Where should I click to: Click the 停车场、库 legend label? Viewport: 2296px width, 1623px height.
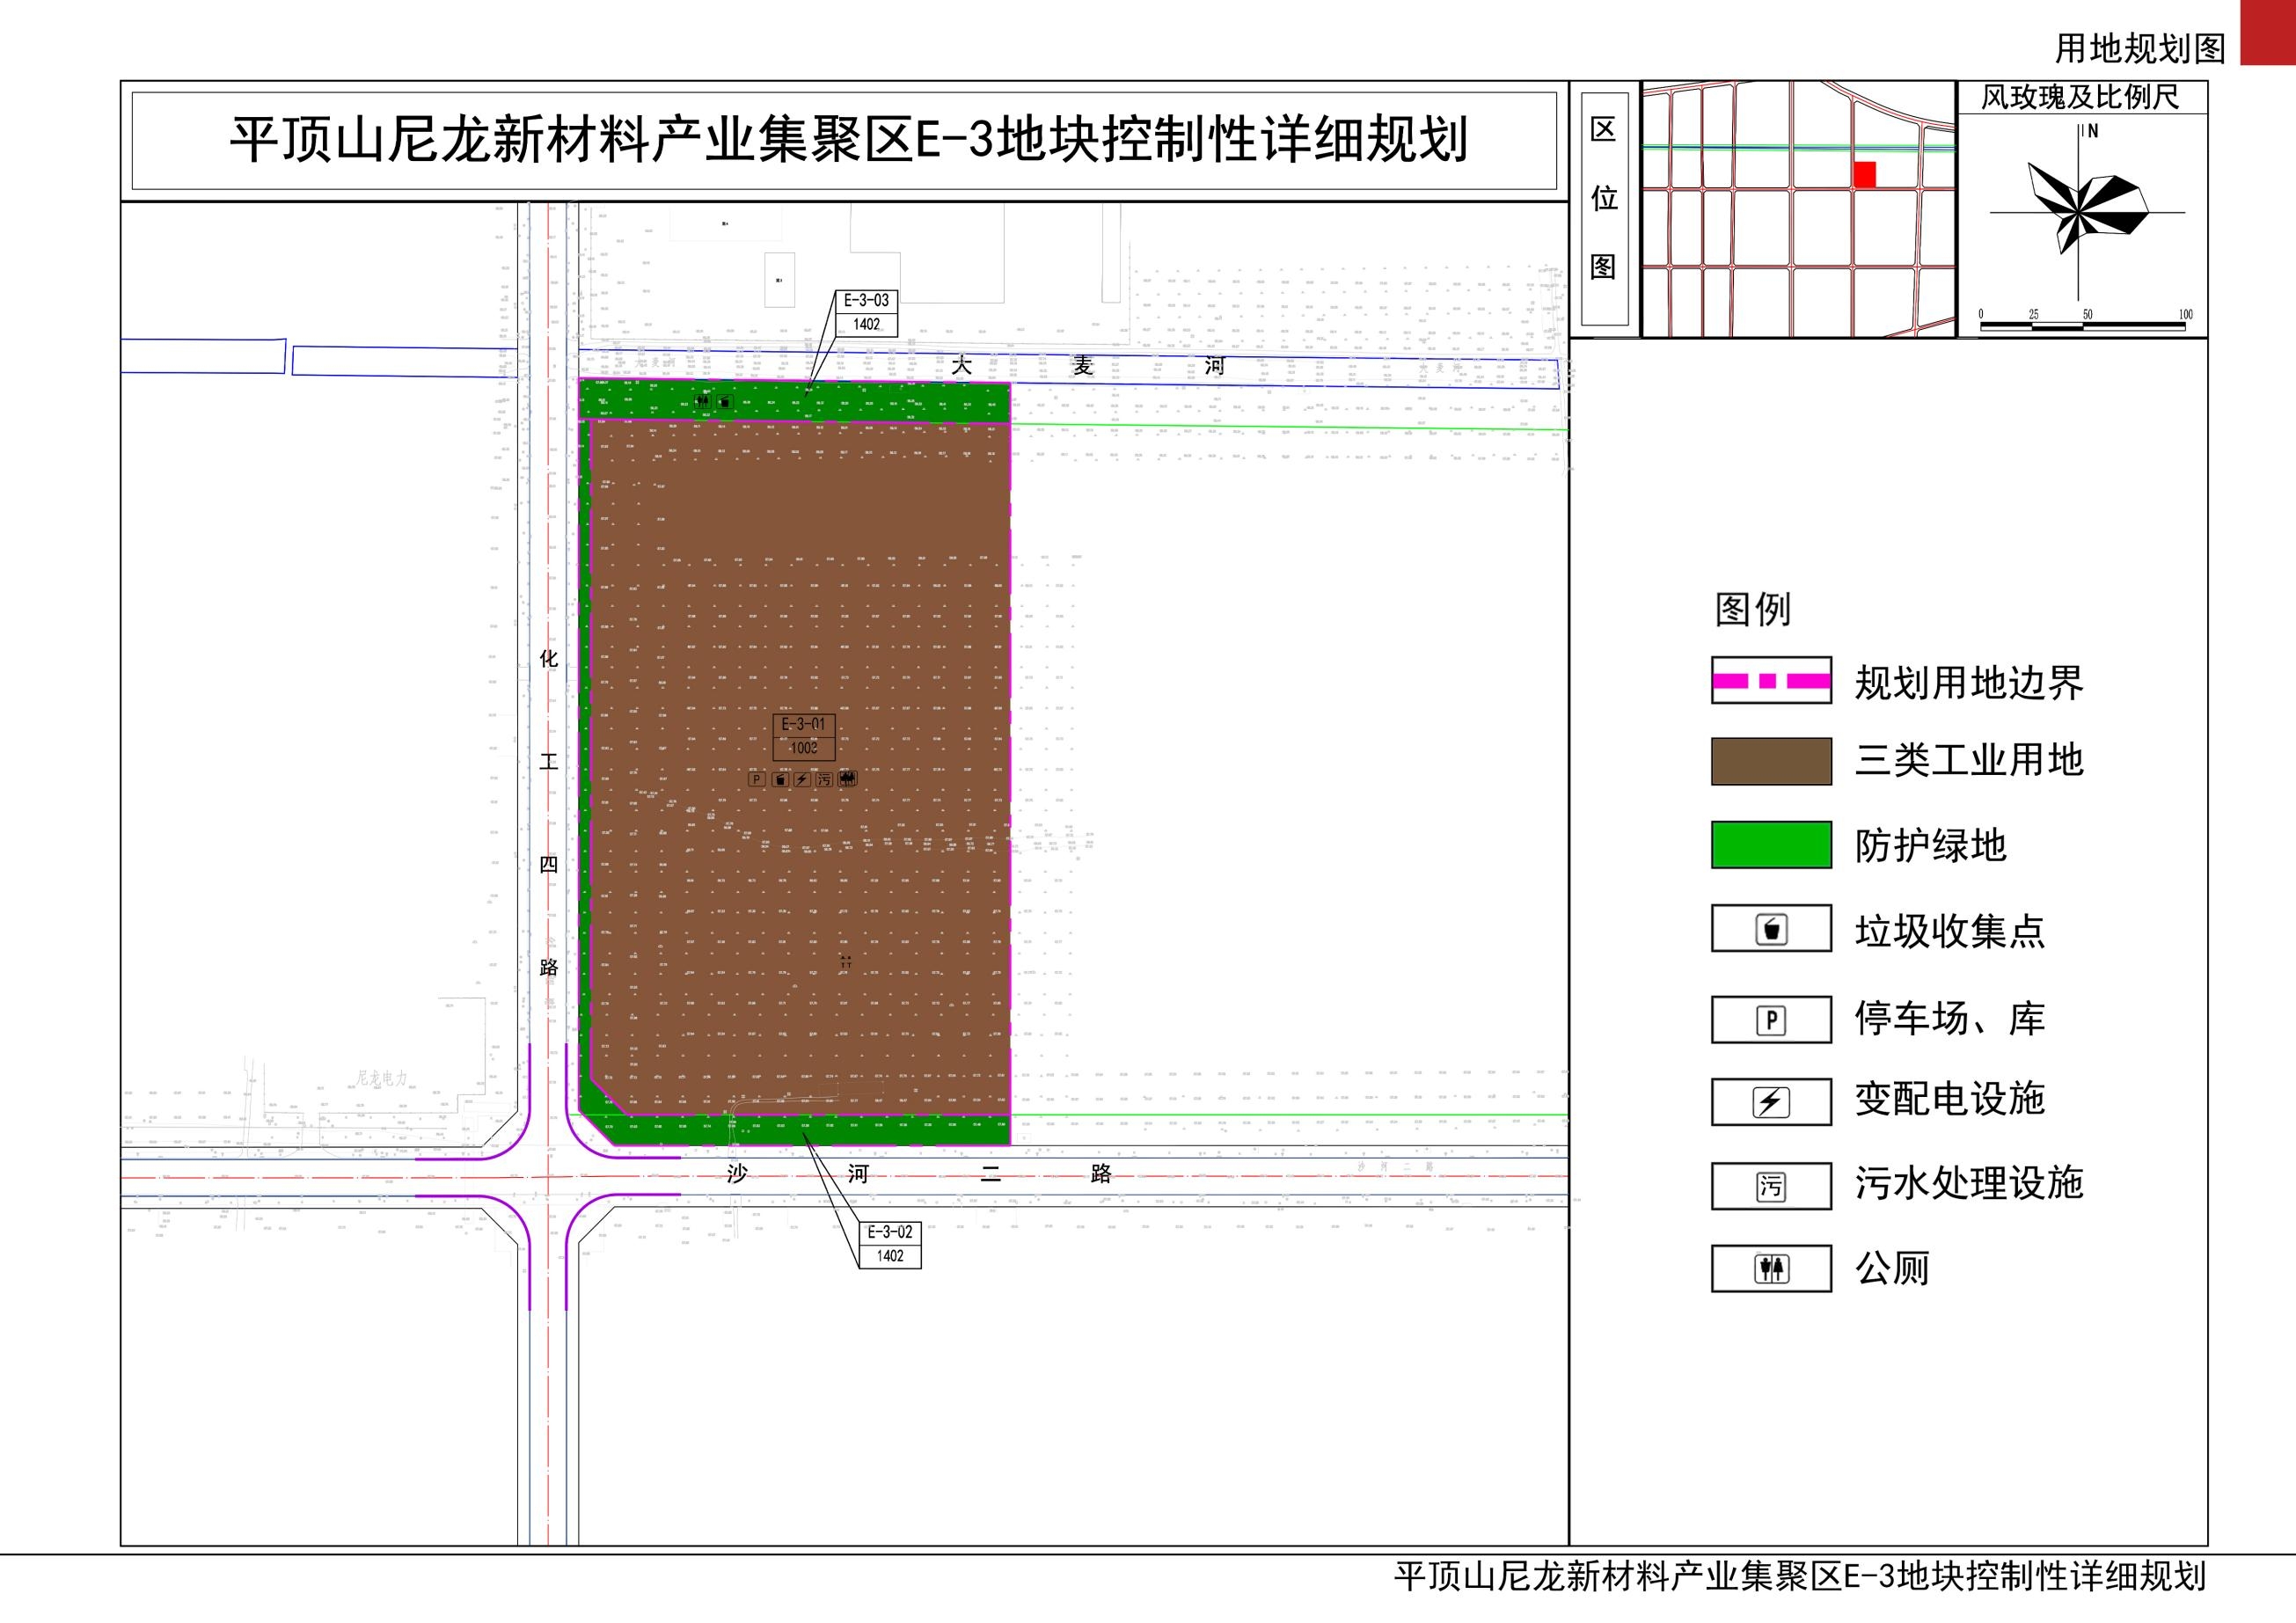(x=1950, y=1018)
